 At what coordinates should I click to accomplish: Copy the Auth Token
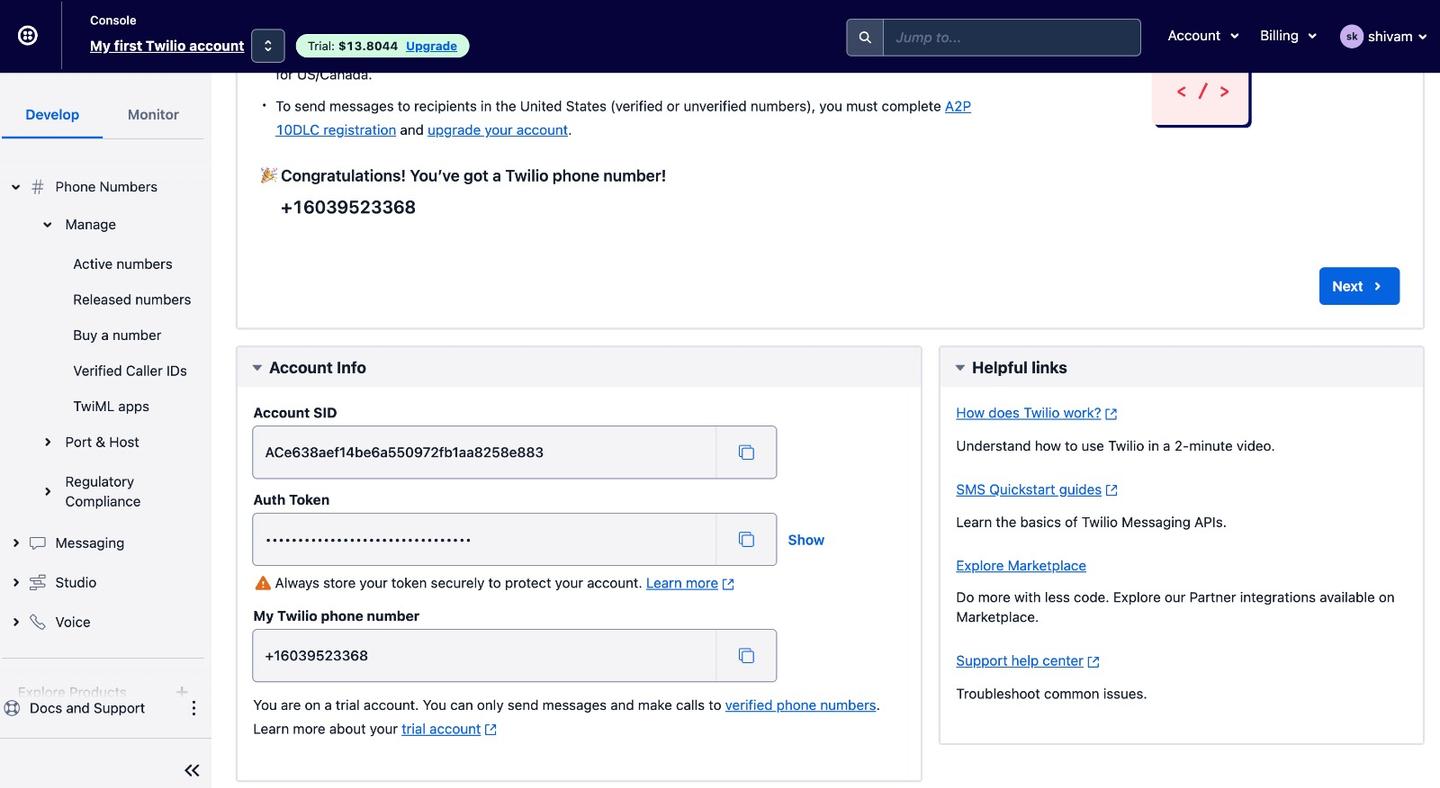(746, 540)
